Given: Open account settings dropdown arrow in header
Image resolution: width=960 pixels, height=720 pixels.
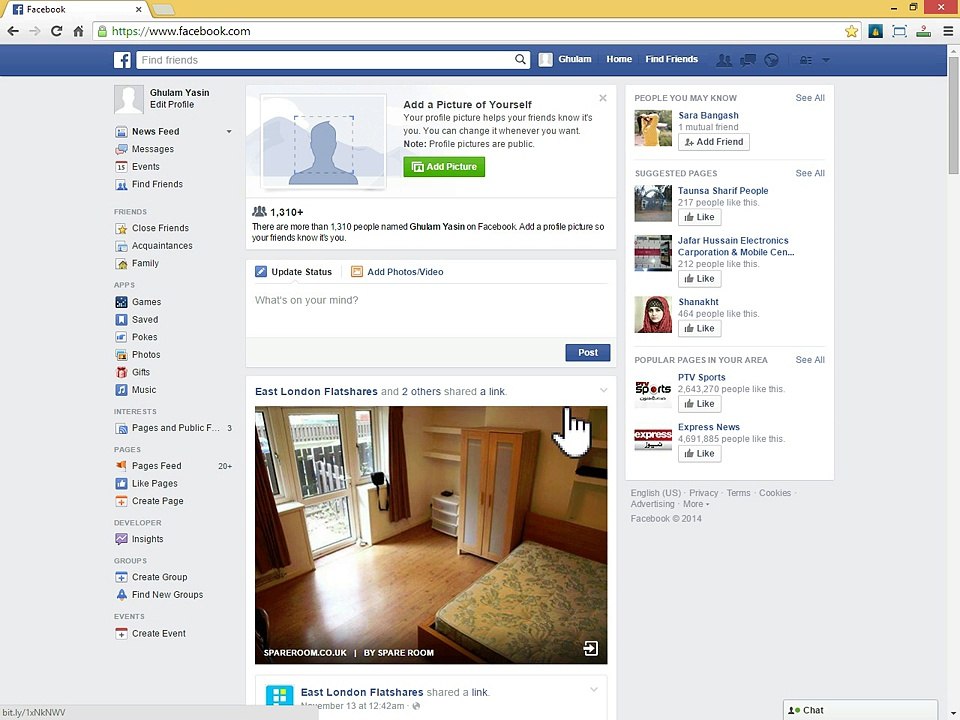Looking at the screenshot, I should [x=825, y=60].
